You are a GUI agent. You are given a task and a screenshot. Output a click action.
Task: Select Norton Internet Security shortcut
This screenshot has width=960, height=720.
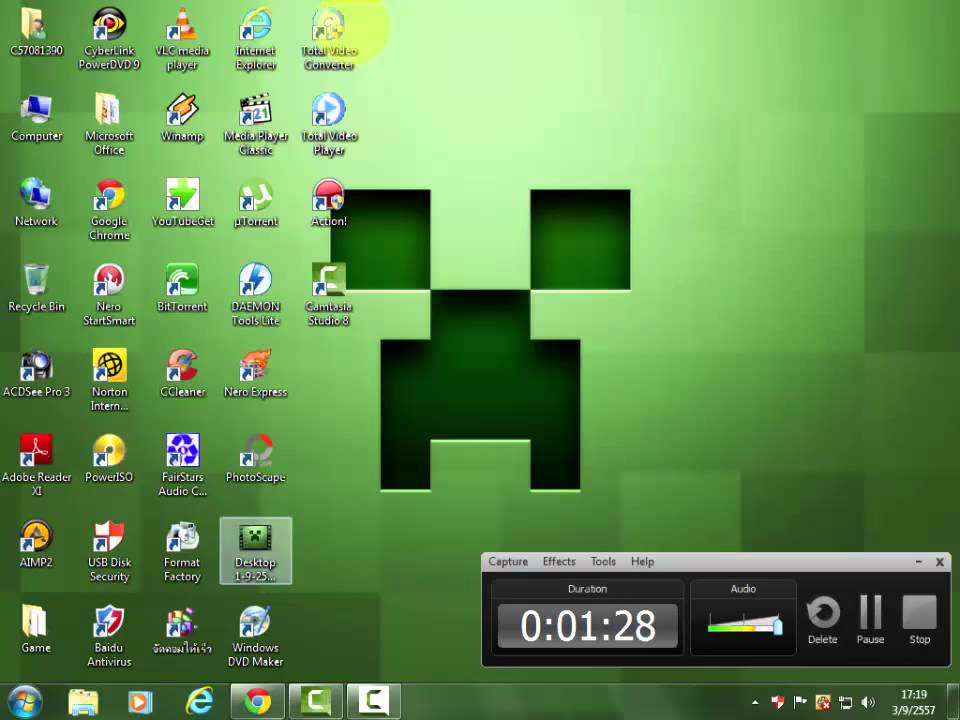click(x=109, y=380)
